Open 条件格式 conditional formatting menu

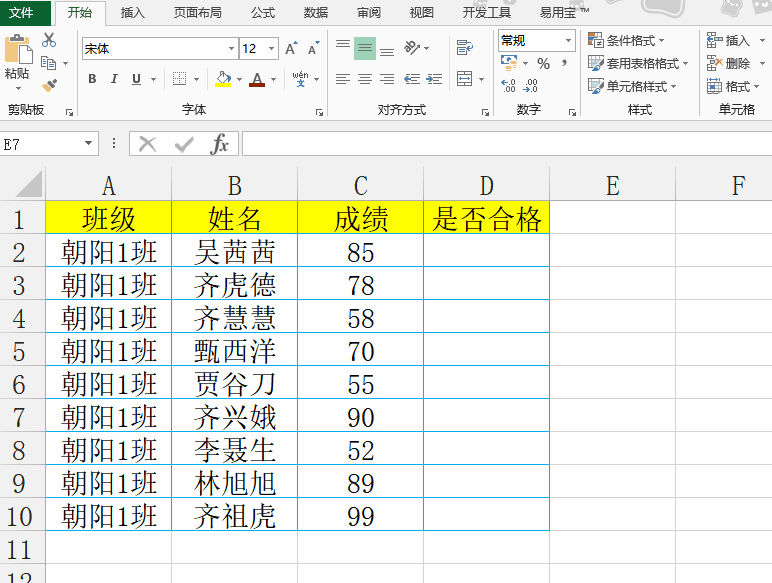pyautogui.click(x=626, y=40)
